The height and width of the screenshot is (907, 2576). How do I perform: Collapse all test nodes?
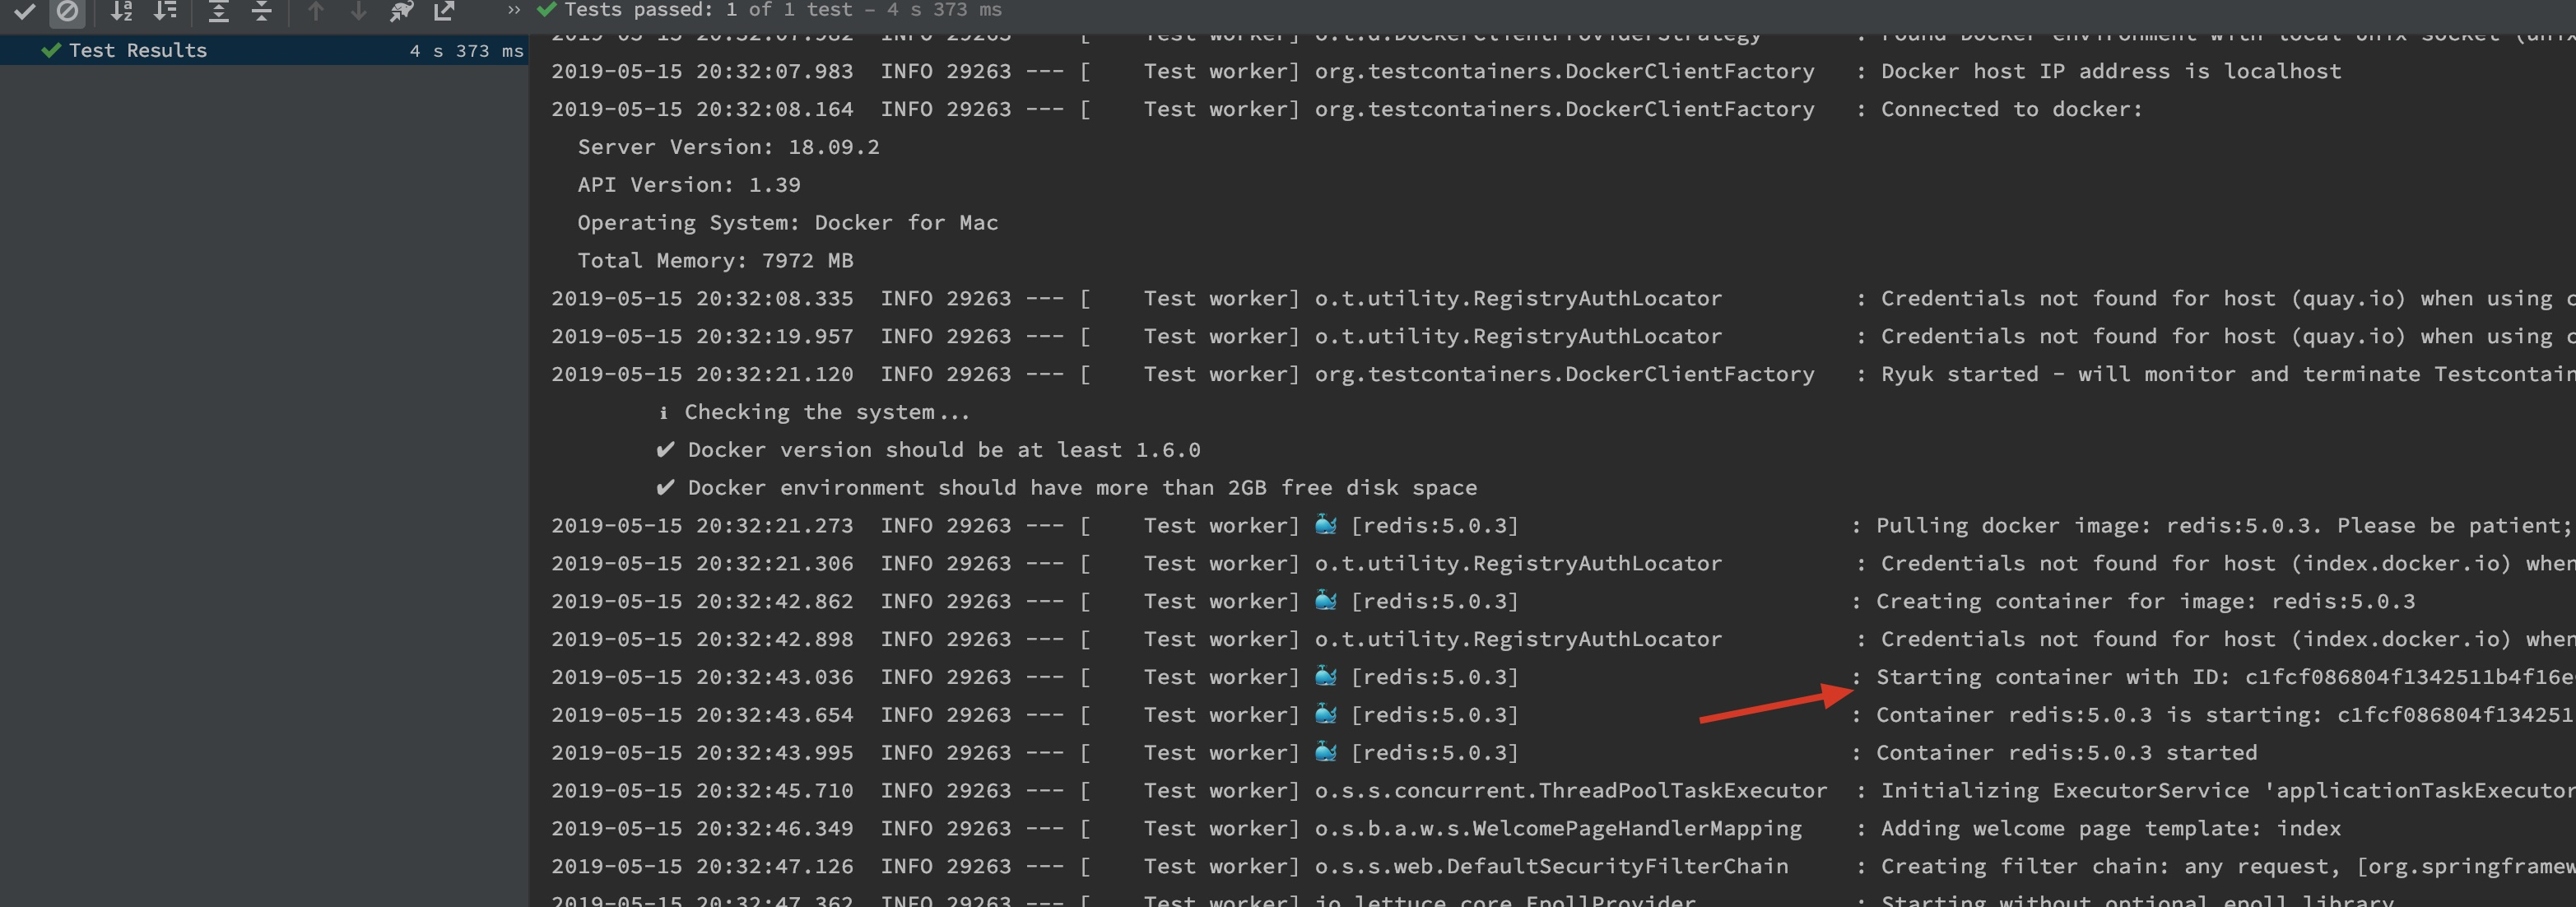[x=261, y=11]
